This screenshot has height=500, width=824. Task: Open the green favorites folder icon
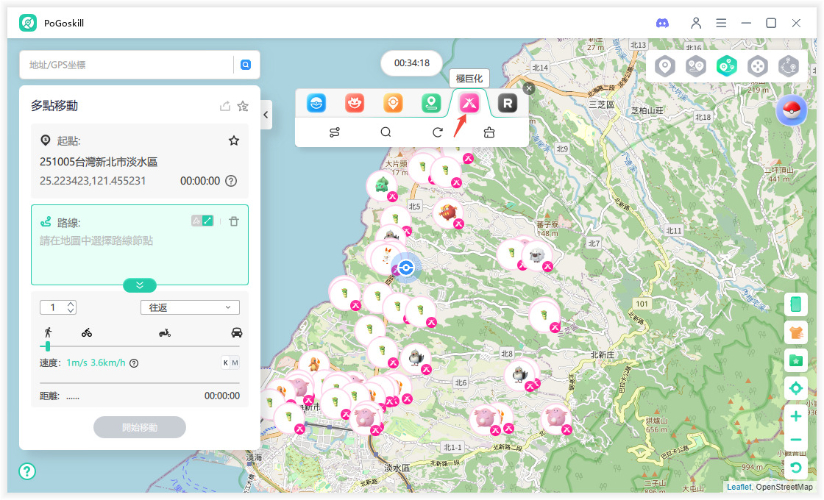796,360
